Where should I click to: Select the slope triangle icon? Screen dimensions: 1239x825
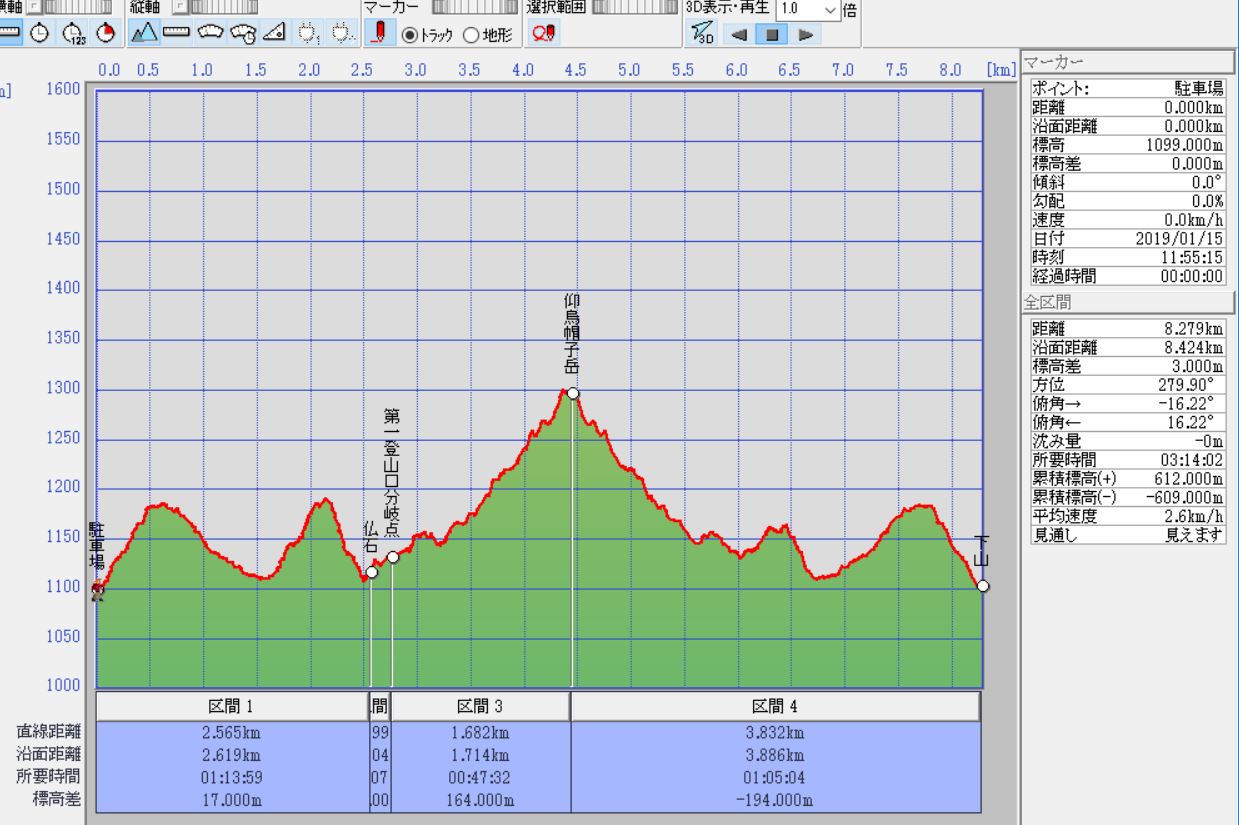(x=275, y=32)
